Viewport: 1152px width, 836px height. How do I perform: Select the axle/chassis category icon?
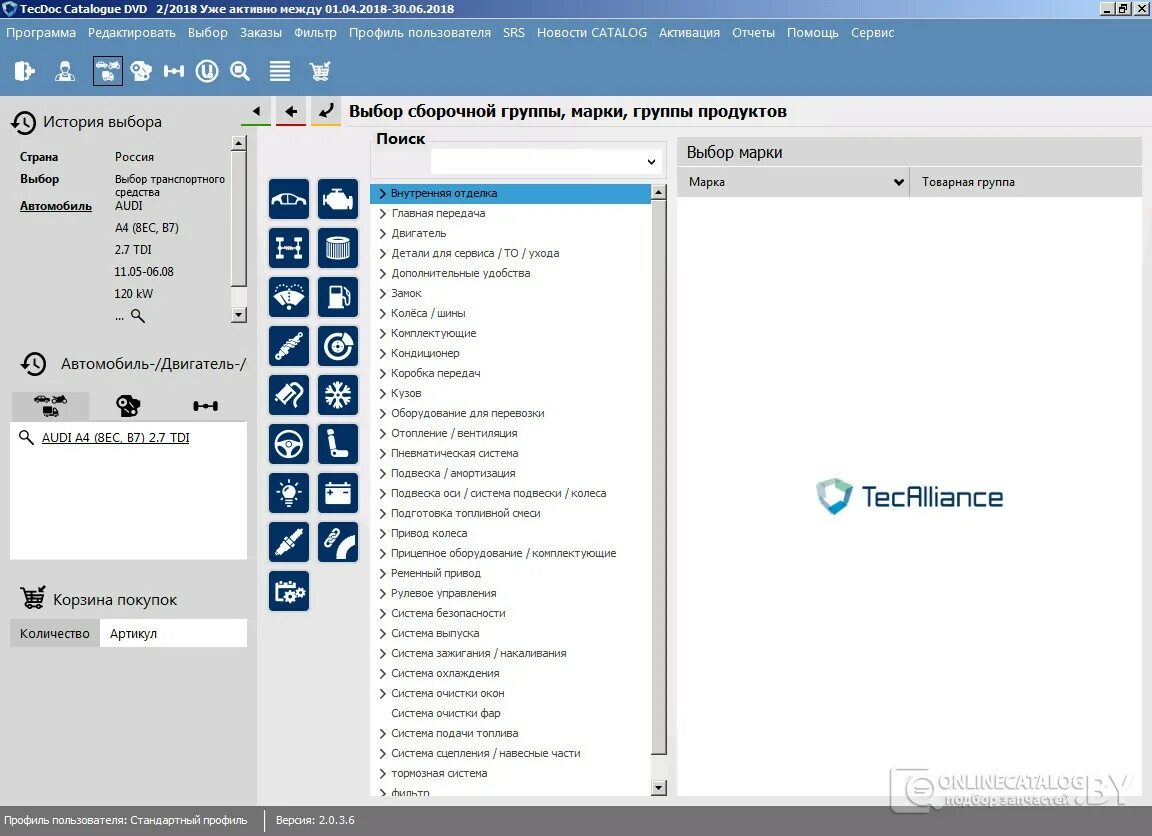[x=289, y=248]
